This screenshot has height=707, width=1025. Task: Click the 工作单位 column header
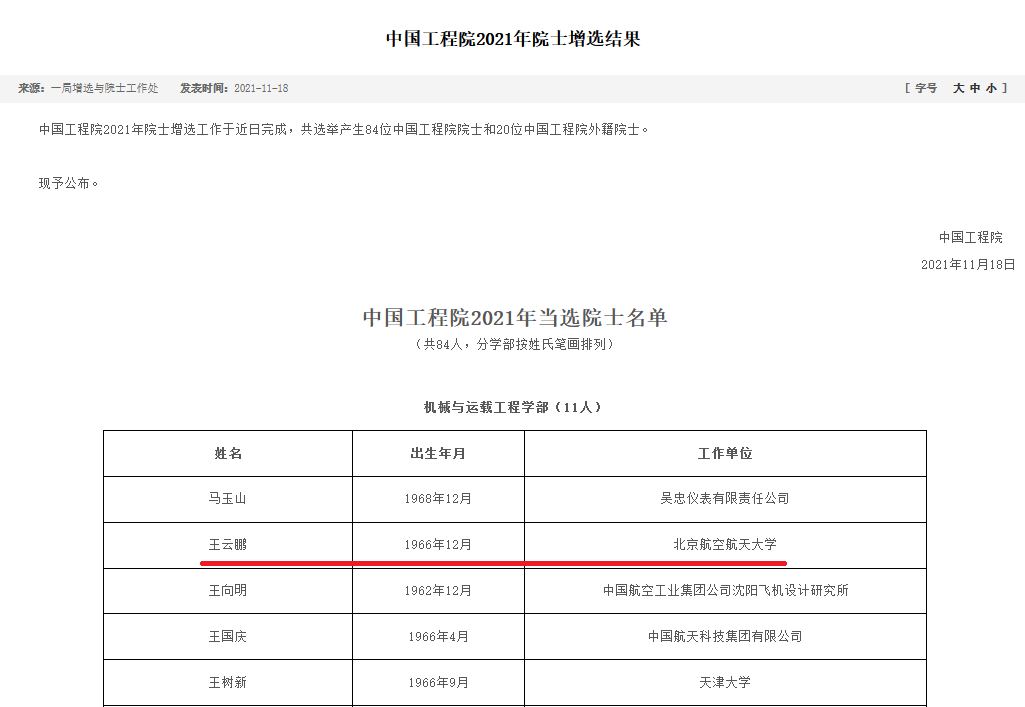[x=725, y=453]
